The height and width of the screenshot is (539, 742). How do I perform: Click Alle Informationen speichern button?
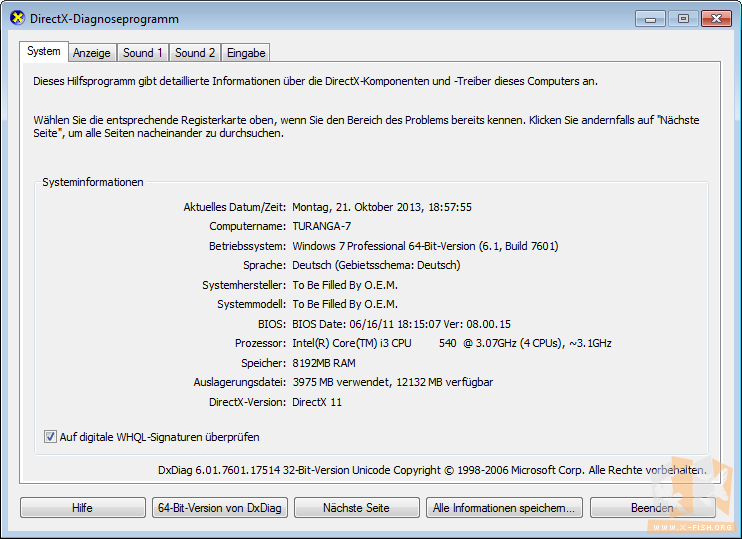coord(504,508)
